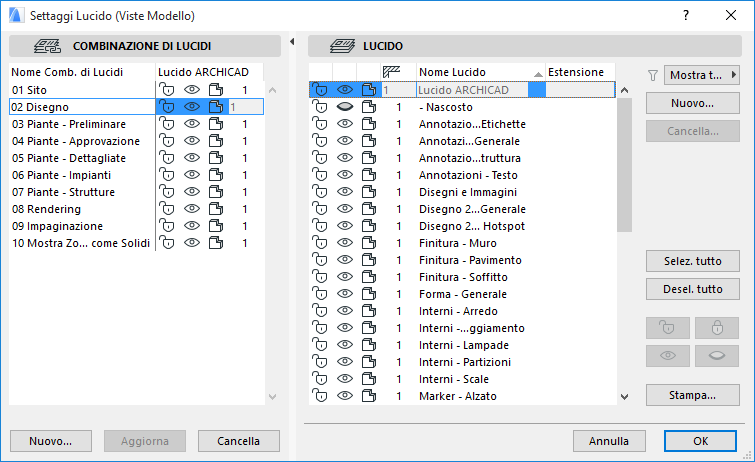Click Nuovo... button in the Lucido panel
The image size is (755, 462).
click(x=692, y=103)
